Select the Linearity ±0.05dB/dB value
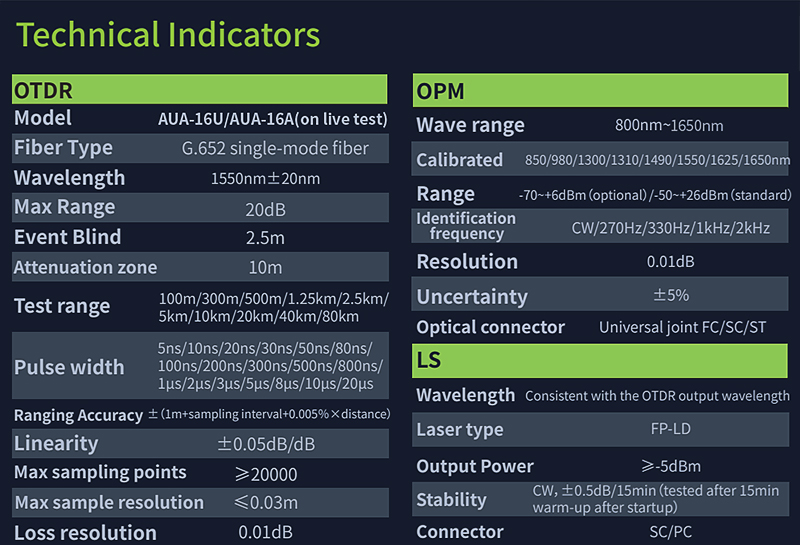 coord(265,444)
